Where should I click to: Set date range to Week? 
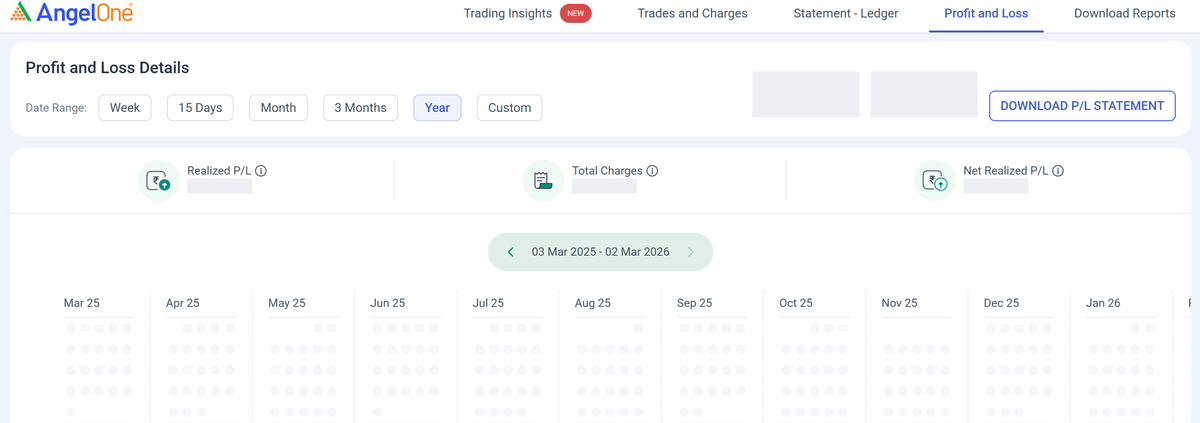click(125, 107)
